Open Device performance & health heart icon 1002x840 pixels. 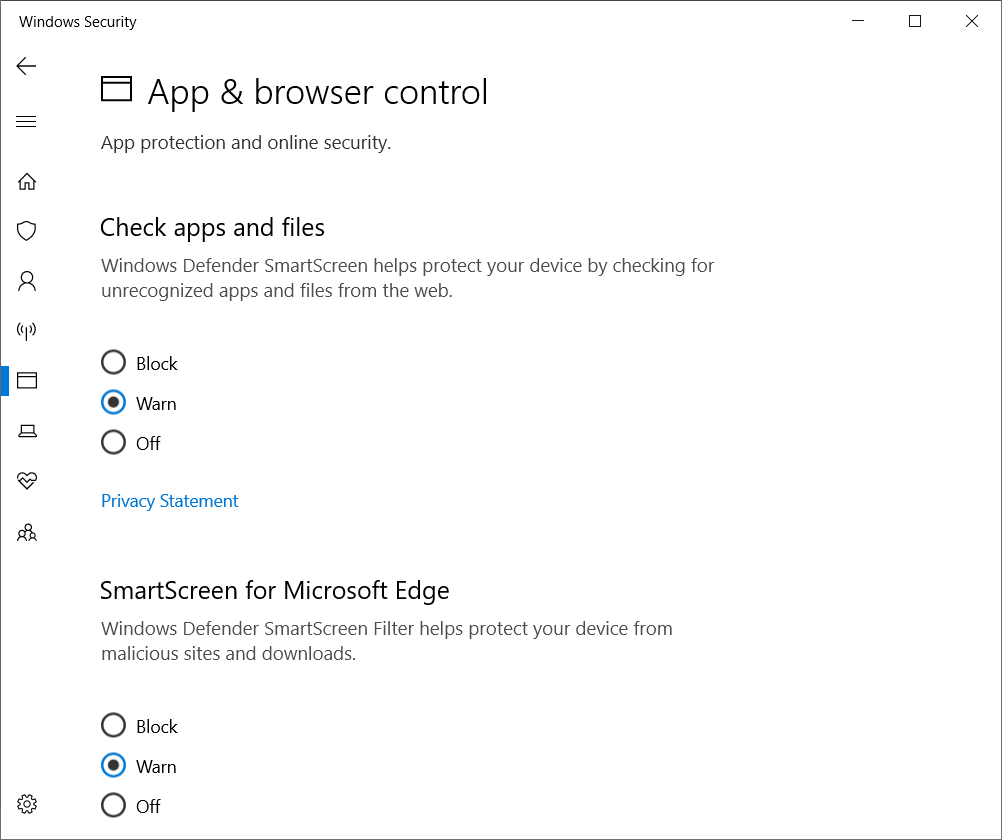pyautogui.click(x=27, y=480)
